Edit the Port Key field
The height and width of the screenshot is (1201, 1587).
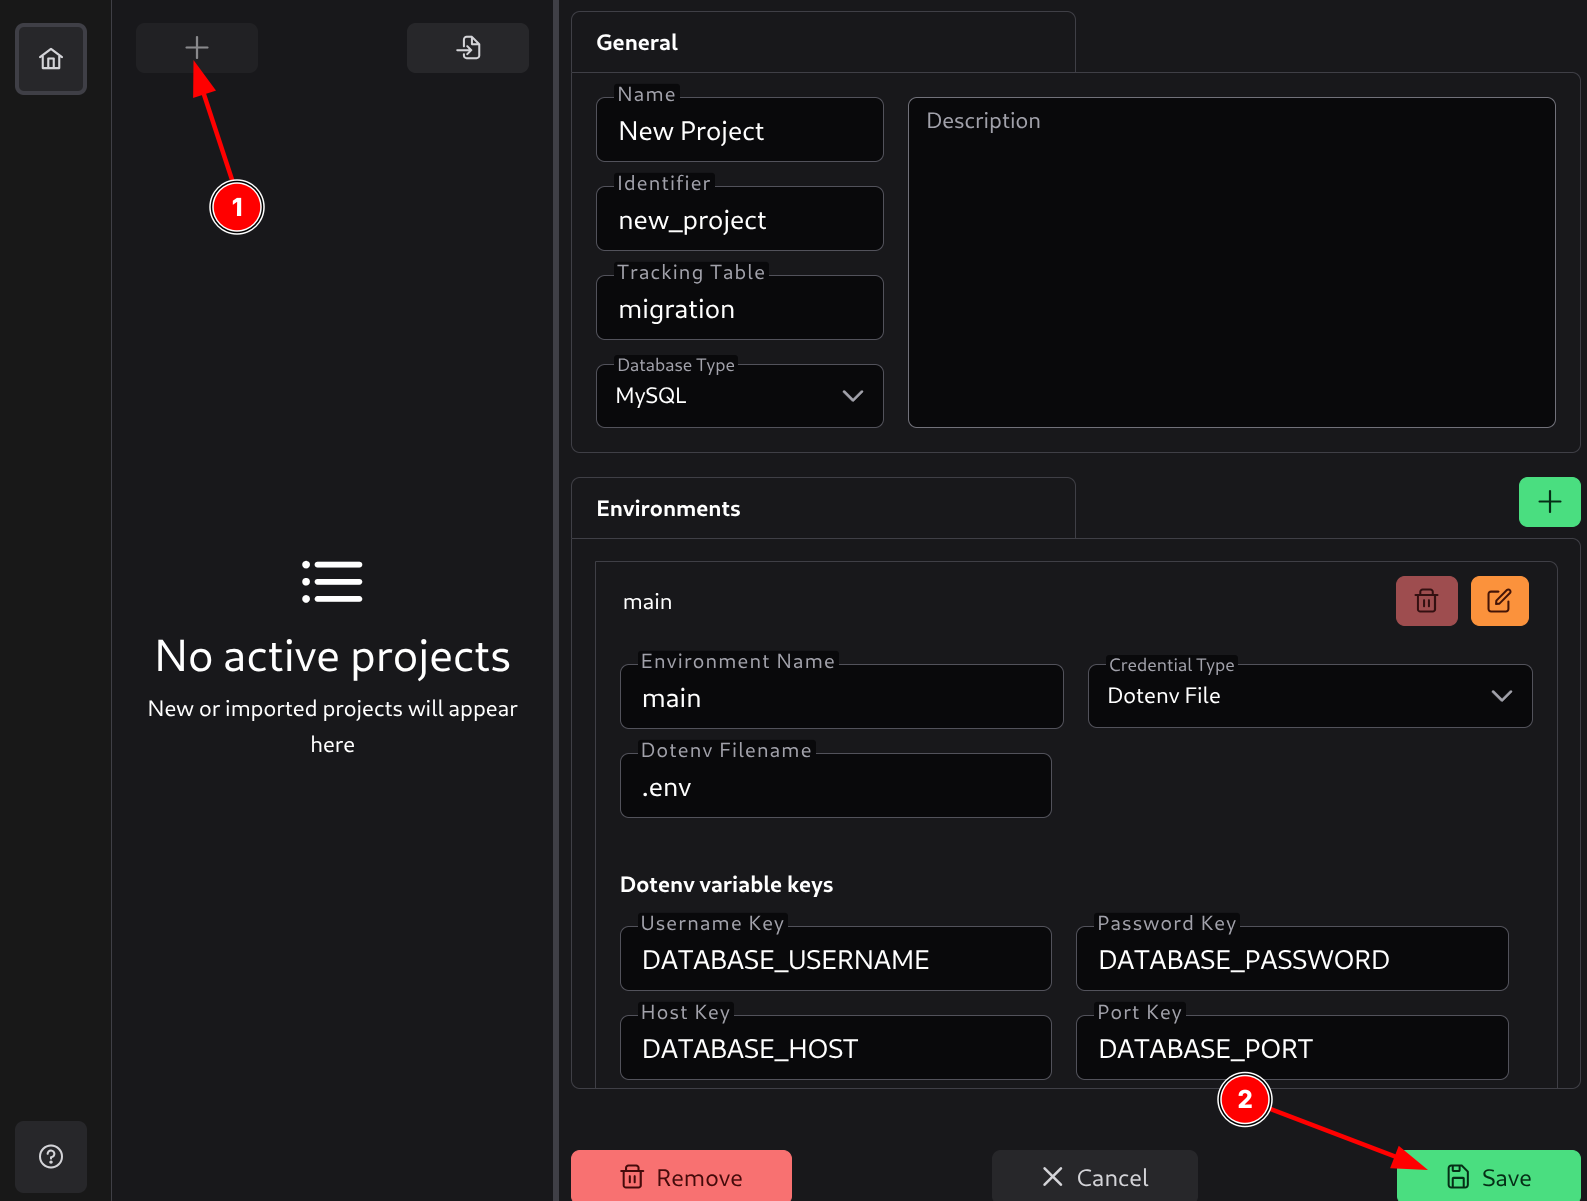coord(1292,1048)
